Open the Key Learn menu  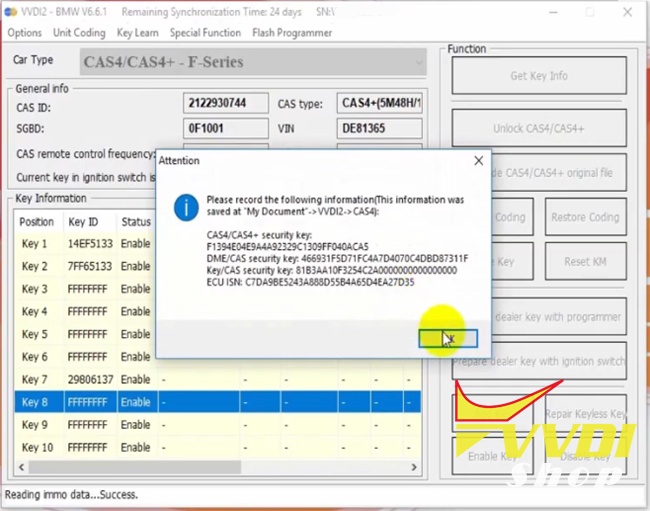tap(138, 33)
